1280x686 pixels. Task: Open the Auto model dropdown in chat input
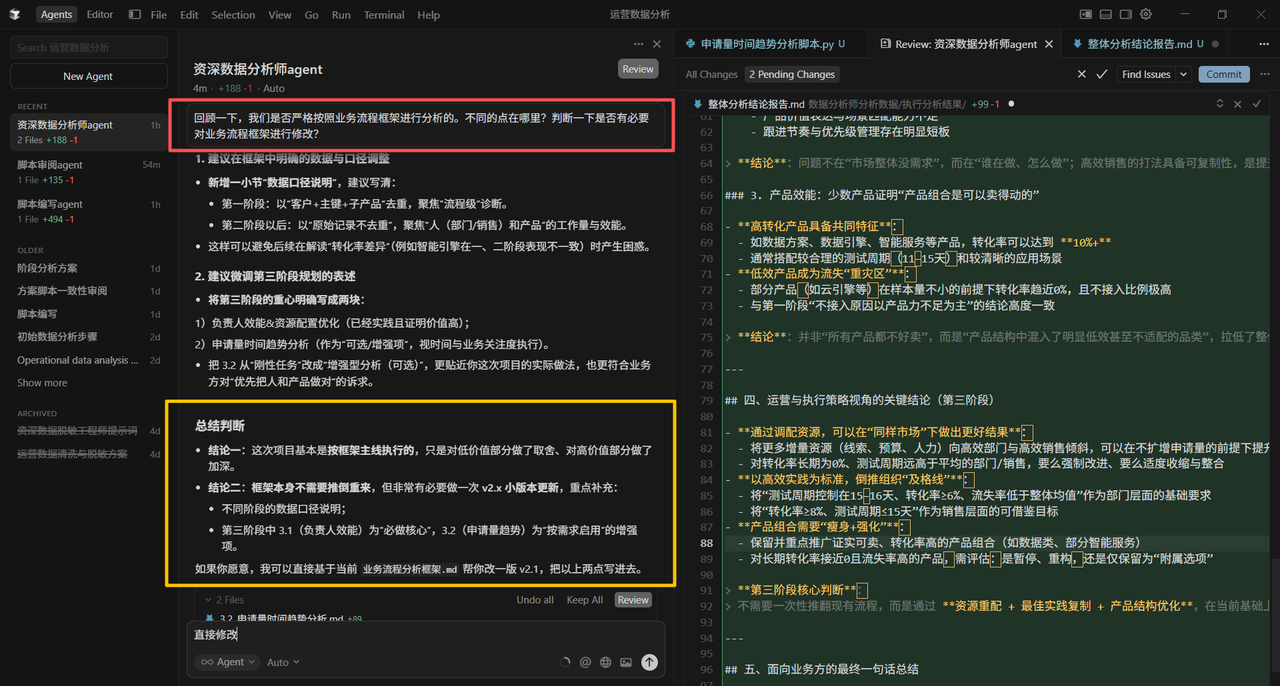(283, 661)
